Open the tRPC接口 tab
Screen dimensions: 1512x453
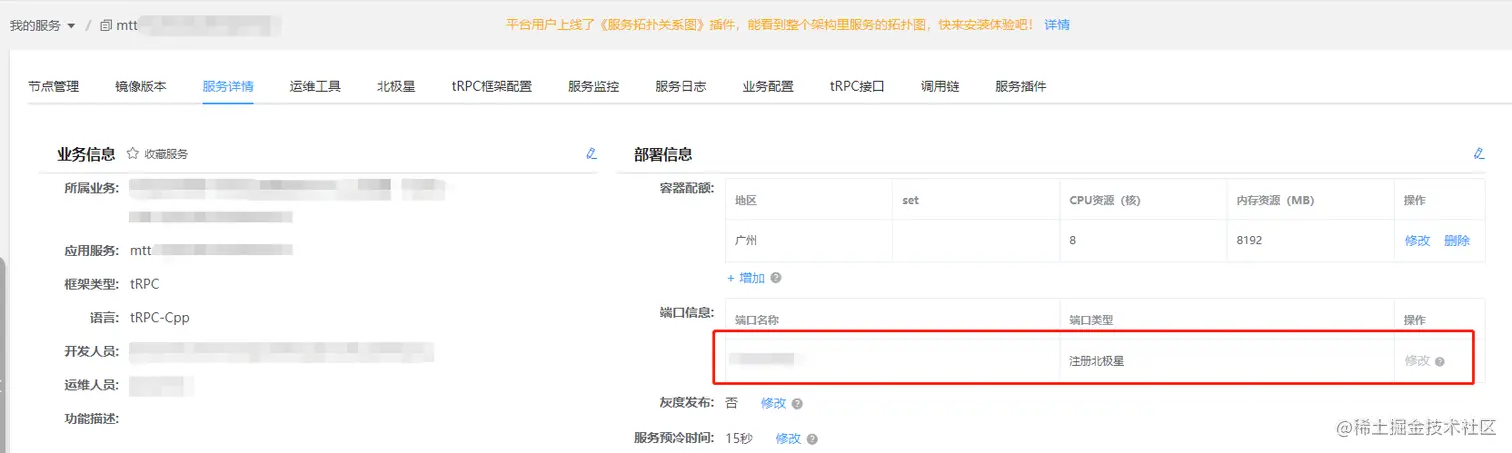[857, 86]
